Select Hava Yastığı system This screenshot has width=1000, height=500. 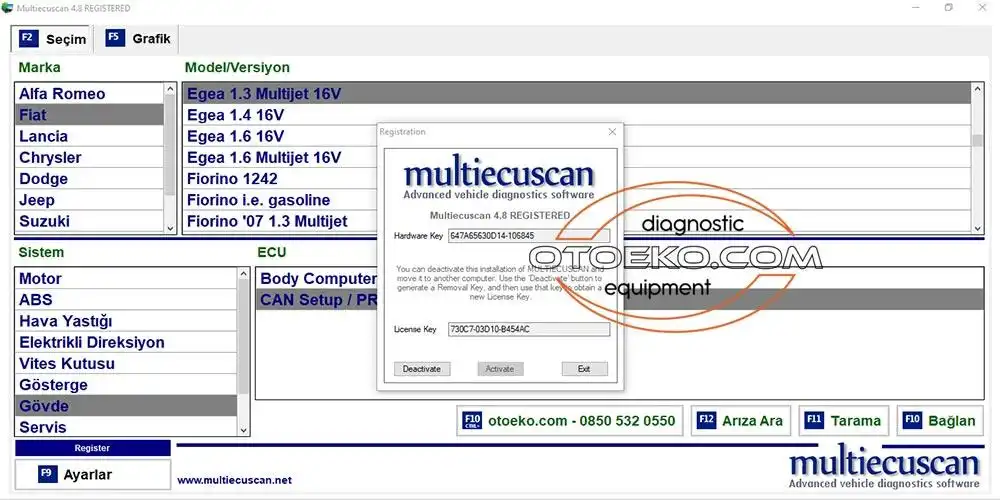[126, 321]
